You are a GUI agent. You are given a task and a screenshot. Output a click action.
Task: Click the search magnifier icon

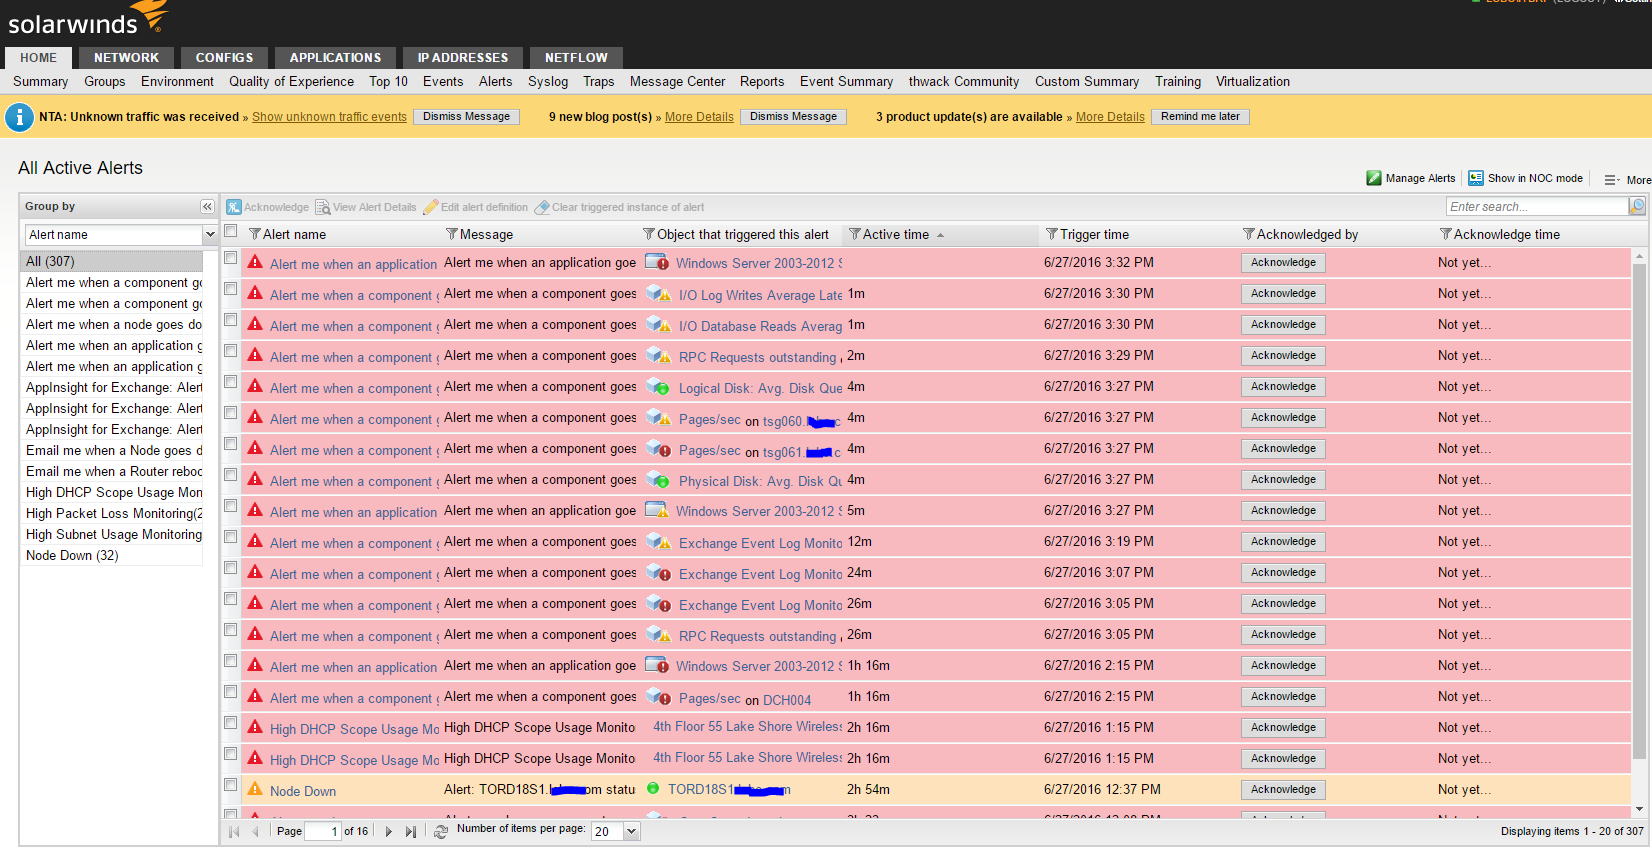click(x=1637, y=206)
